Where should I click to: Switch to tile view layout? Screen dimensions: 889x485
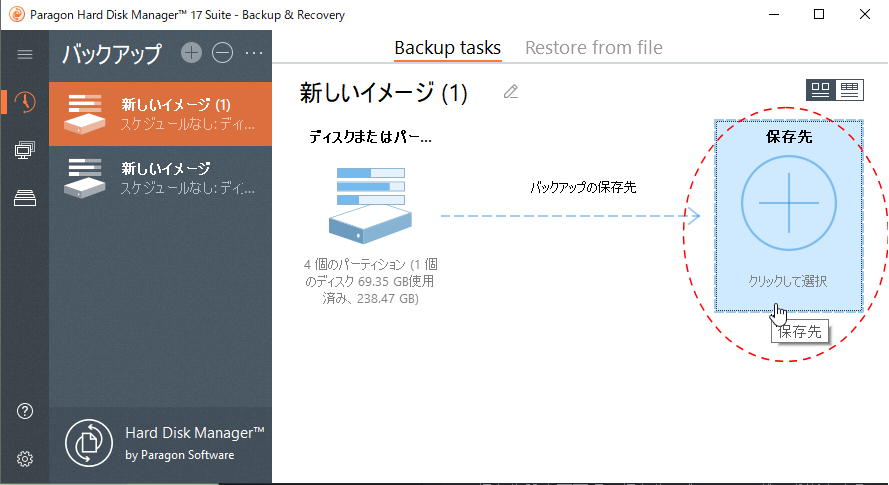[x=821, y=90]
